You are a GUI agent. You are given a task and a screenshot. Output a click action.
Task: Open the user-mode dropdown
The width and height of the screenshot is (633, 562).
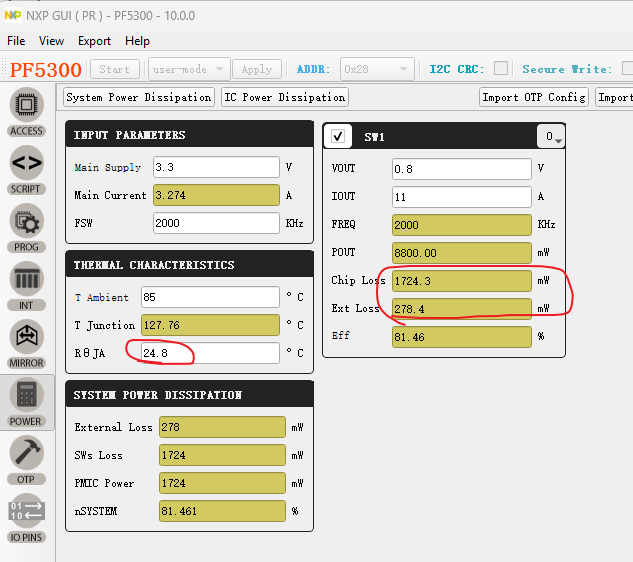189,69
